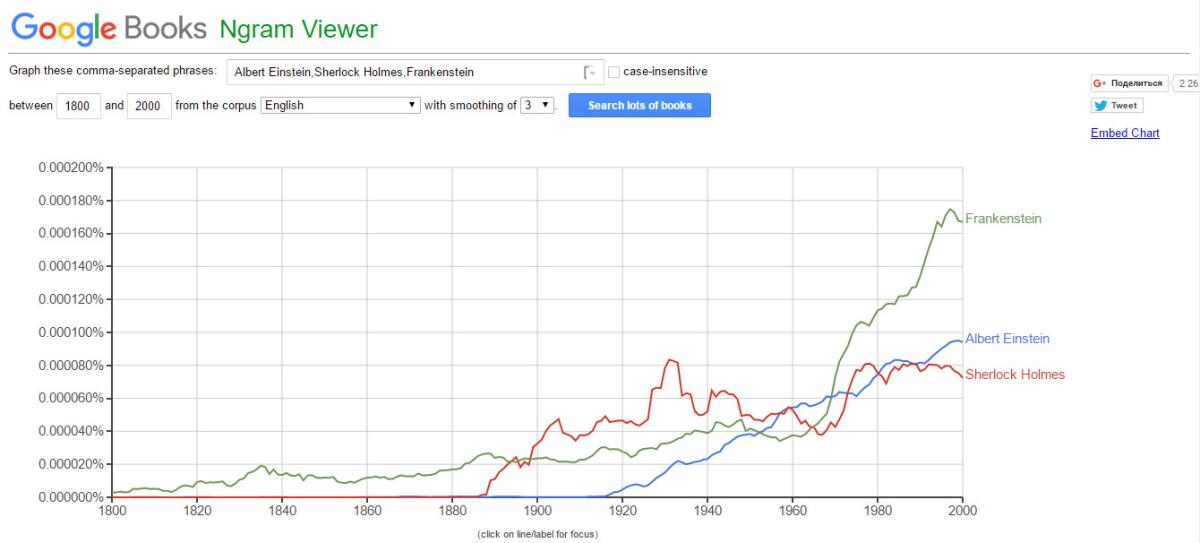Click the 1960 x-axis year label
The height and width of the screenshot is (543, 1200).
point(792,511)
